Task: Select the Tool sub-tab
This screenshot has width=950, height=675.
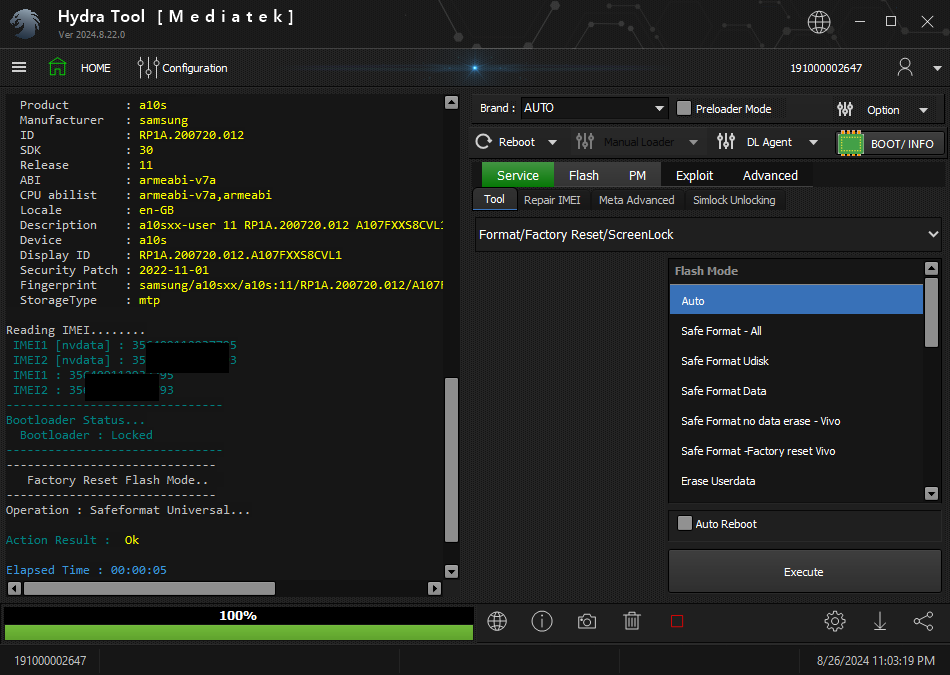Action: pos(494,199)
